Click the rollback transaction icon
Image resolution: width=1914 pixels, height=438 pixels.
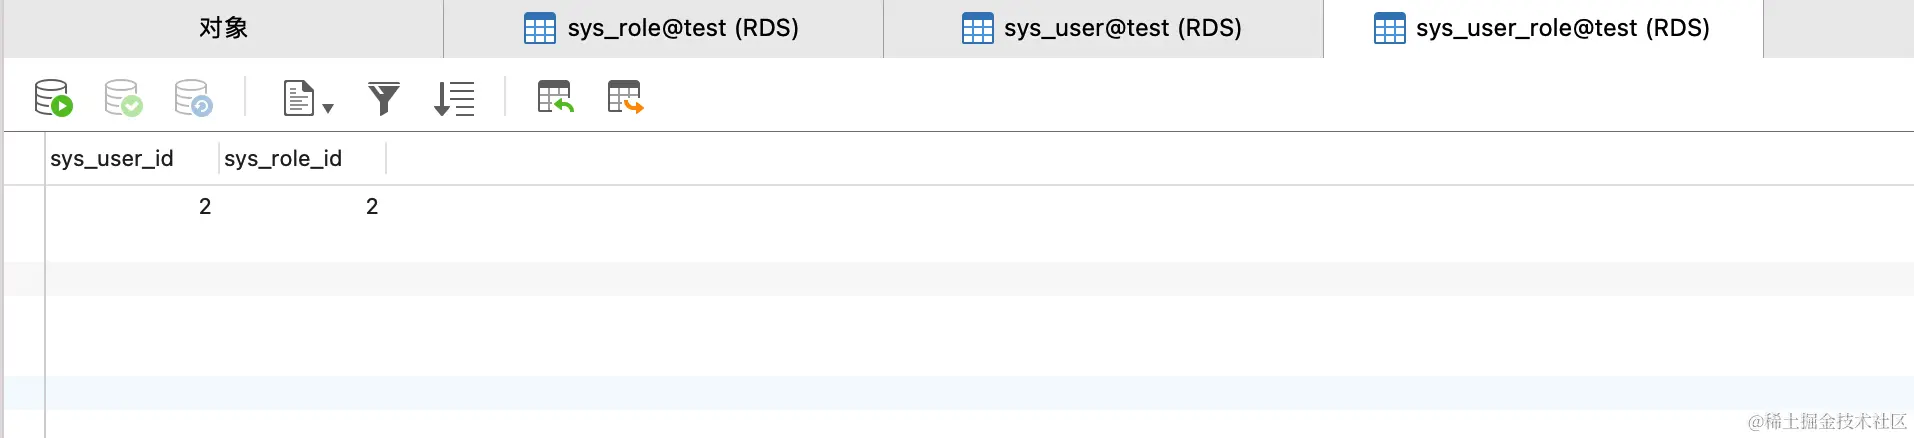193,98
